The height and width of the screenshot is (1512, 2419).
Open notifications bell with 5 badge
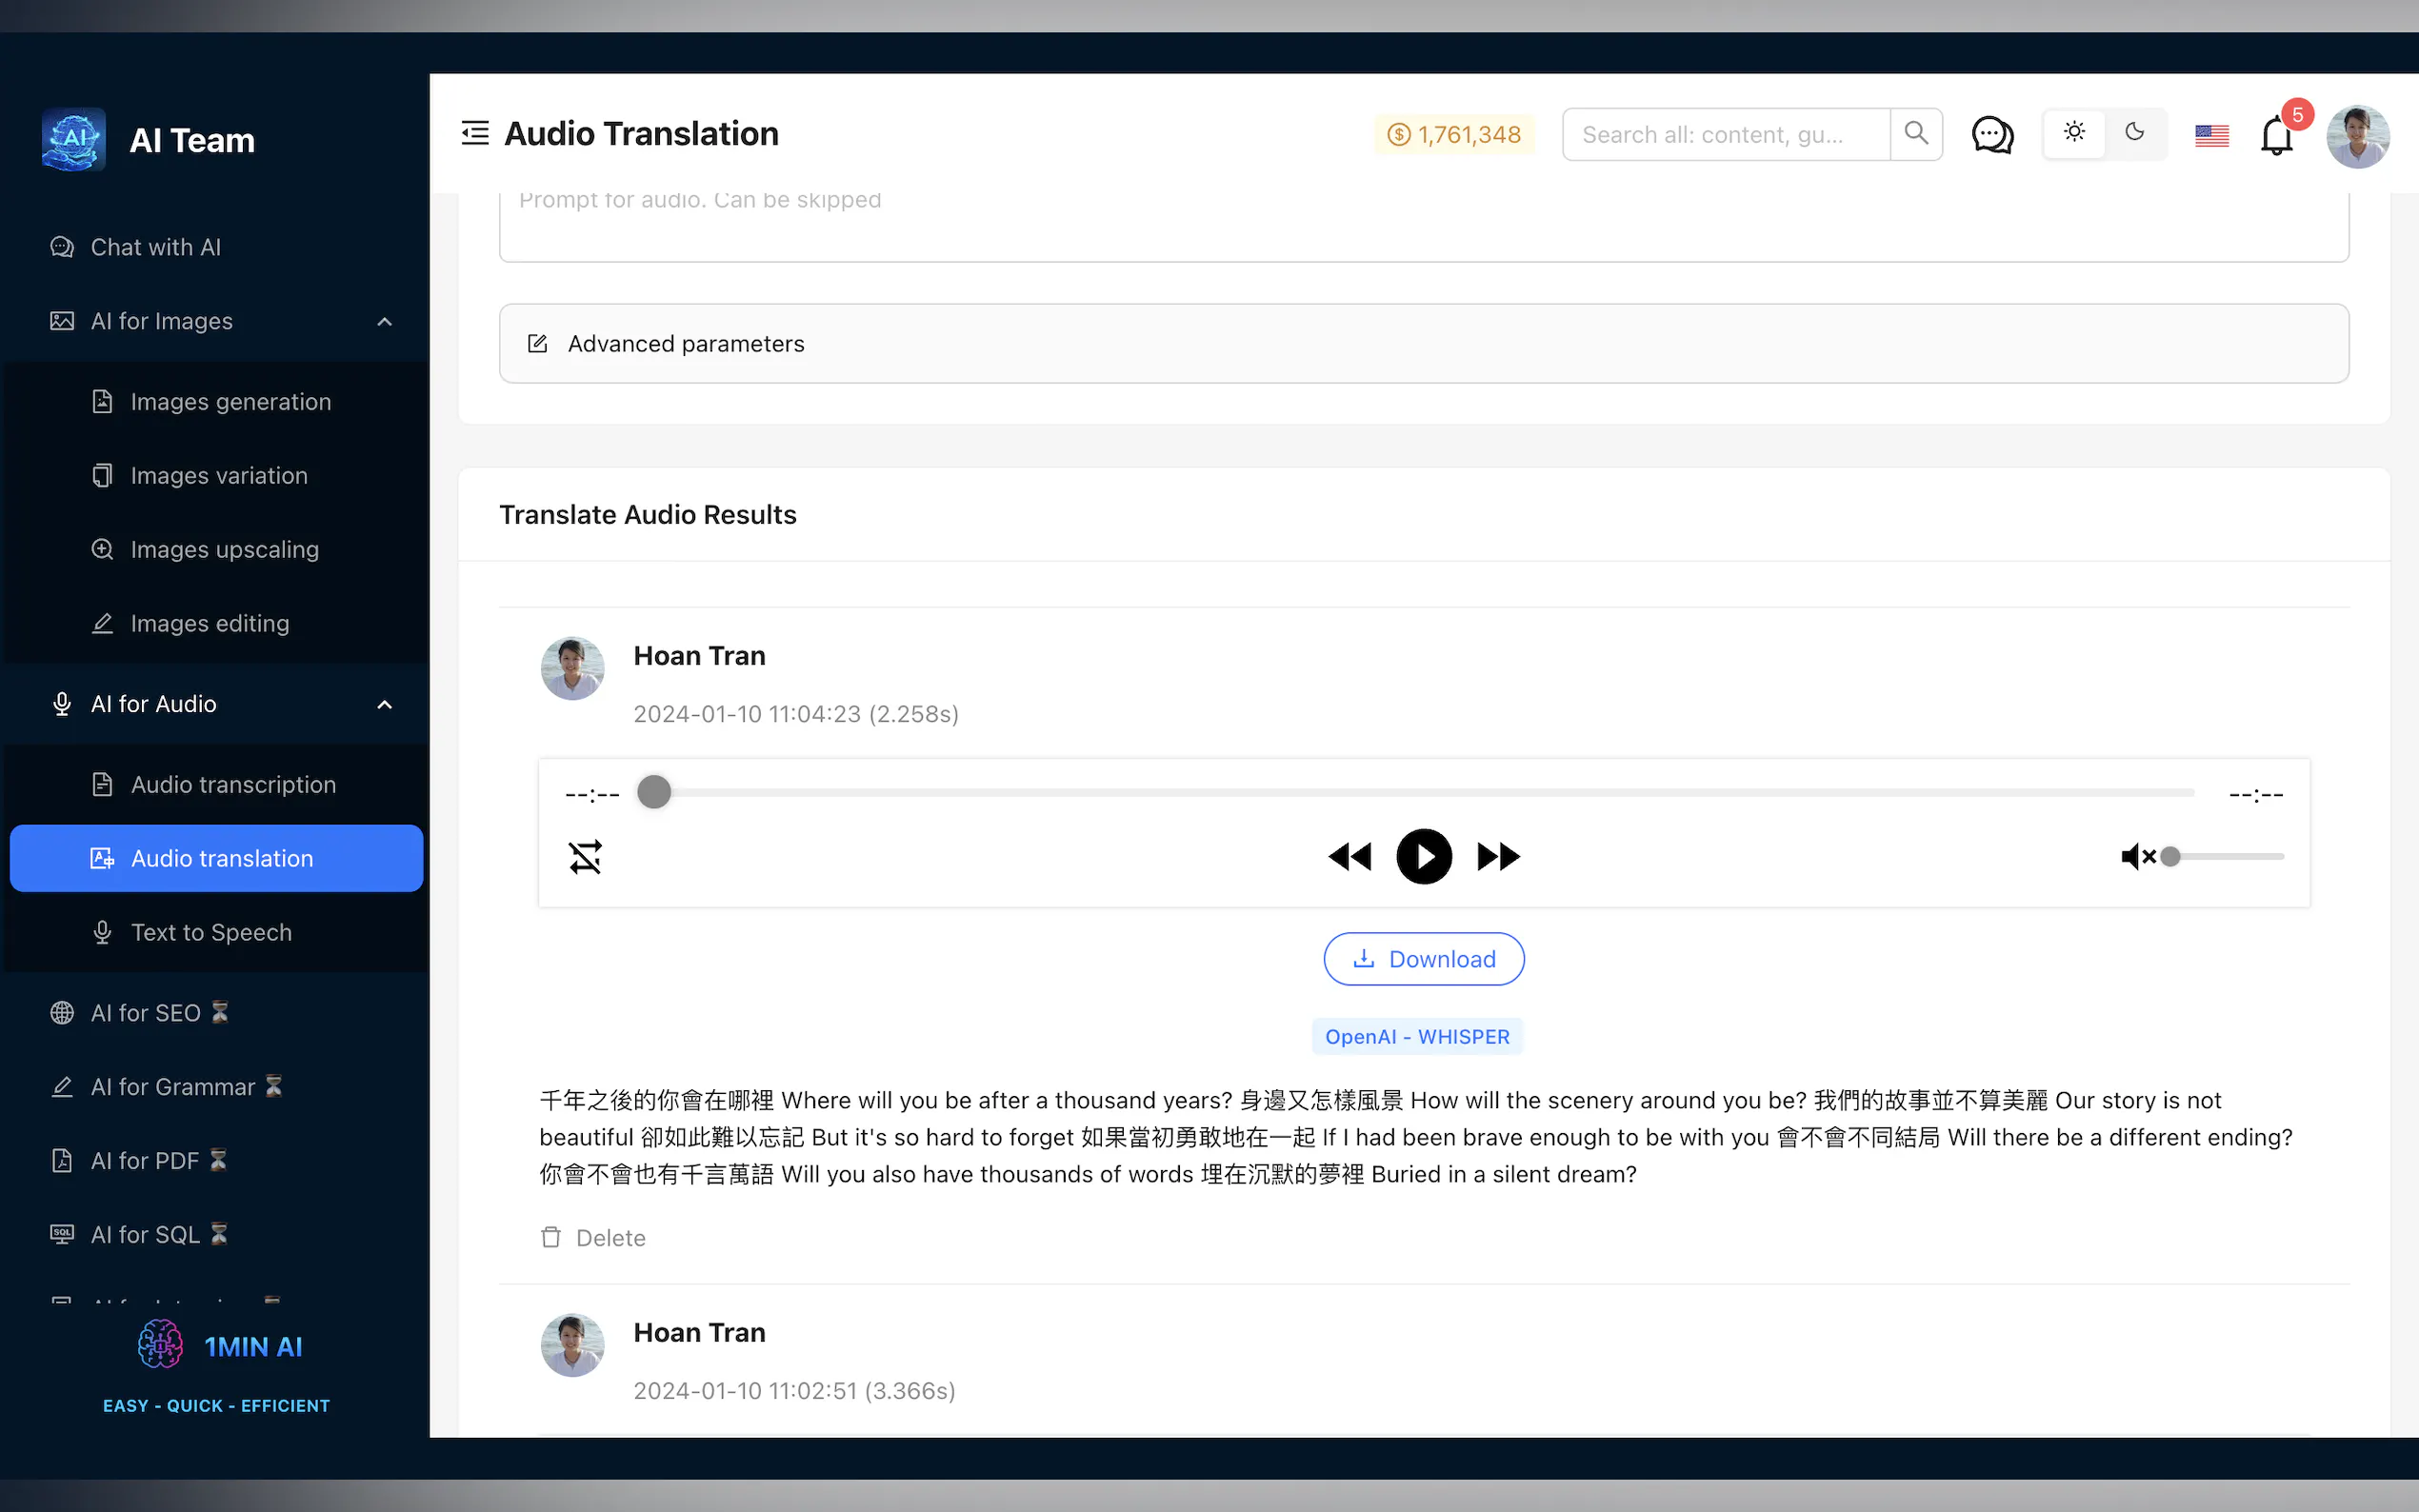(x=2276, y=135)
